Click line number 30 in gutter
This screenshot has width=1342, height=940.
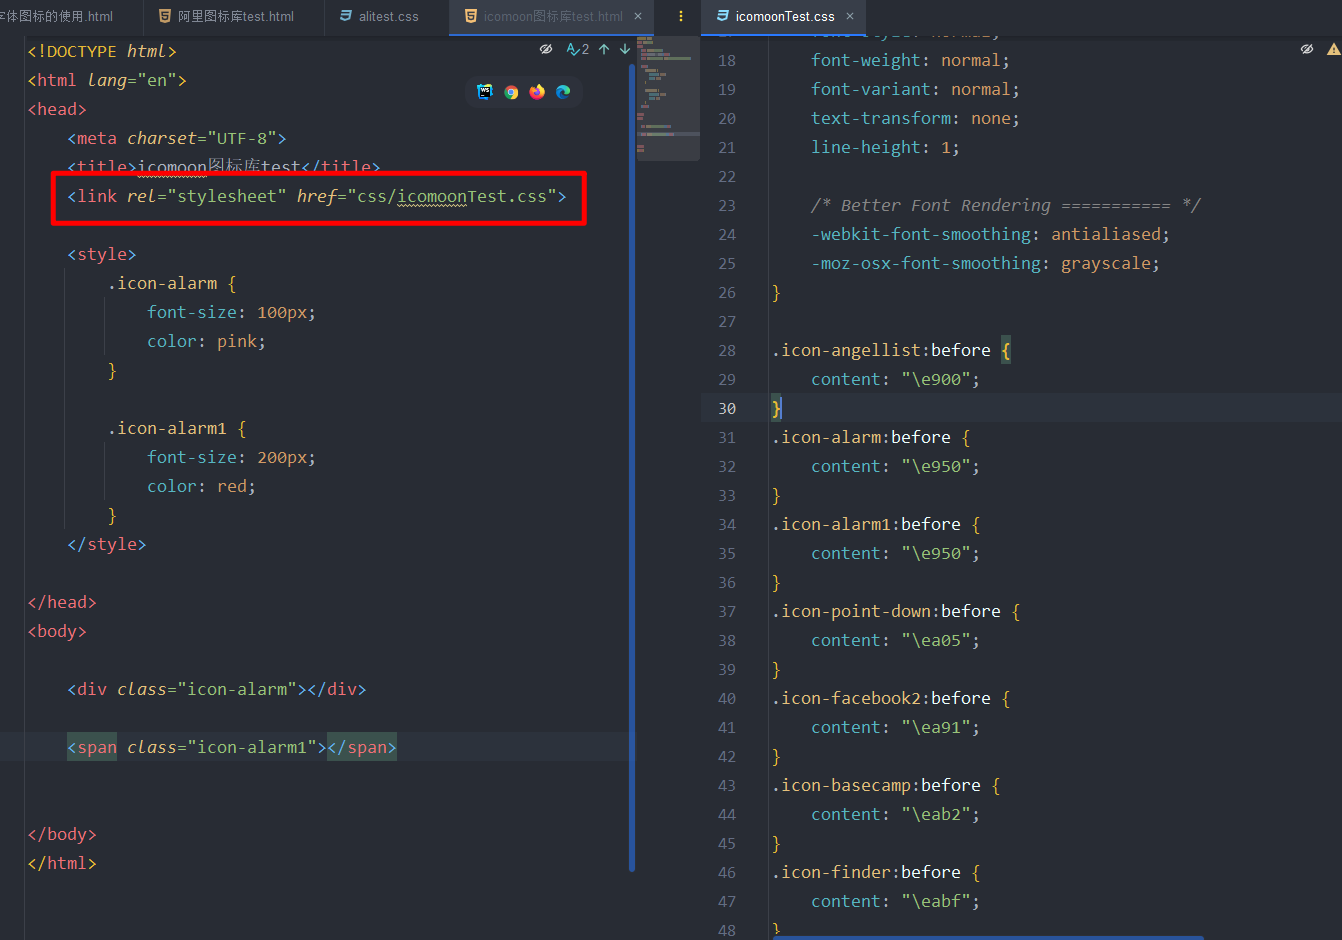click(727, 408)
